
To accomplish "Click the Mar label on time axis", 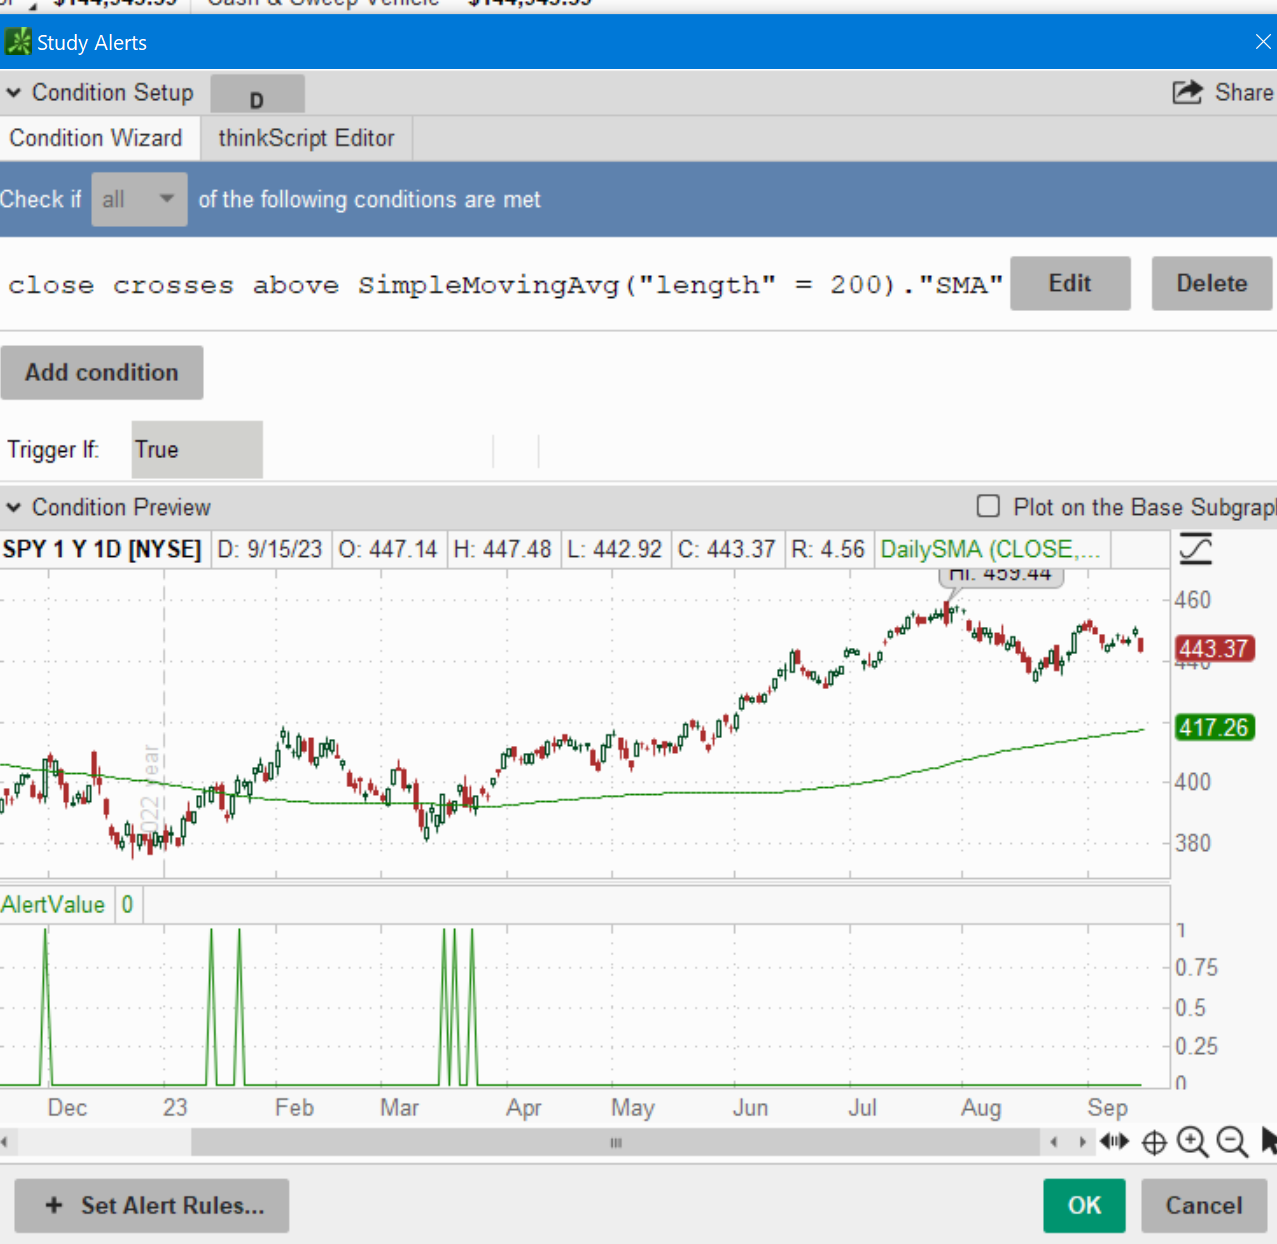I will 399,1108.
